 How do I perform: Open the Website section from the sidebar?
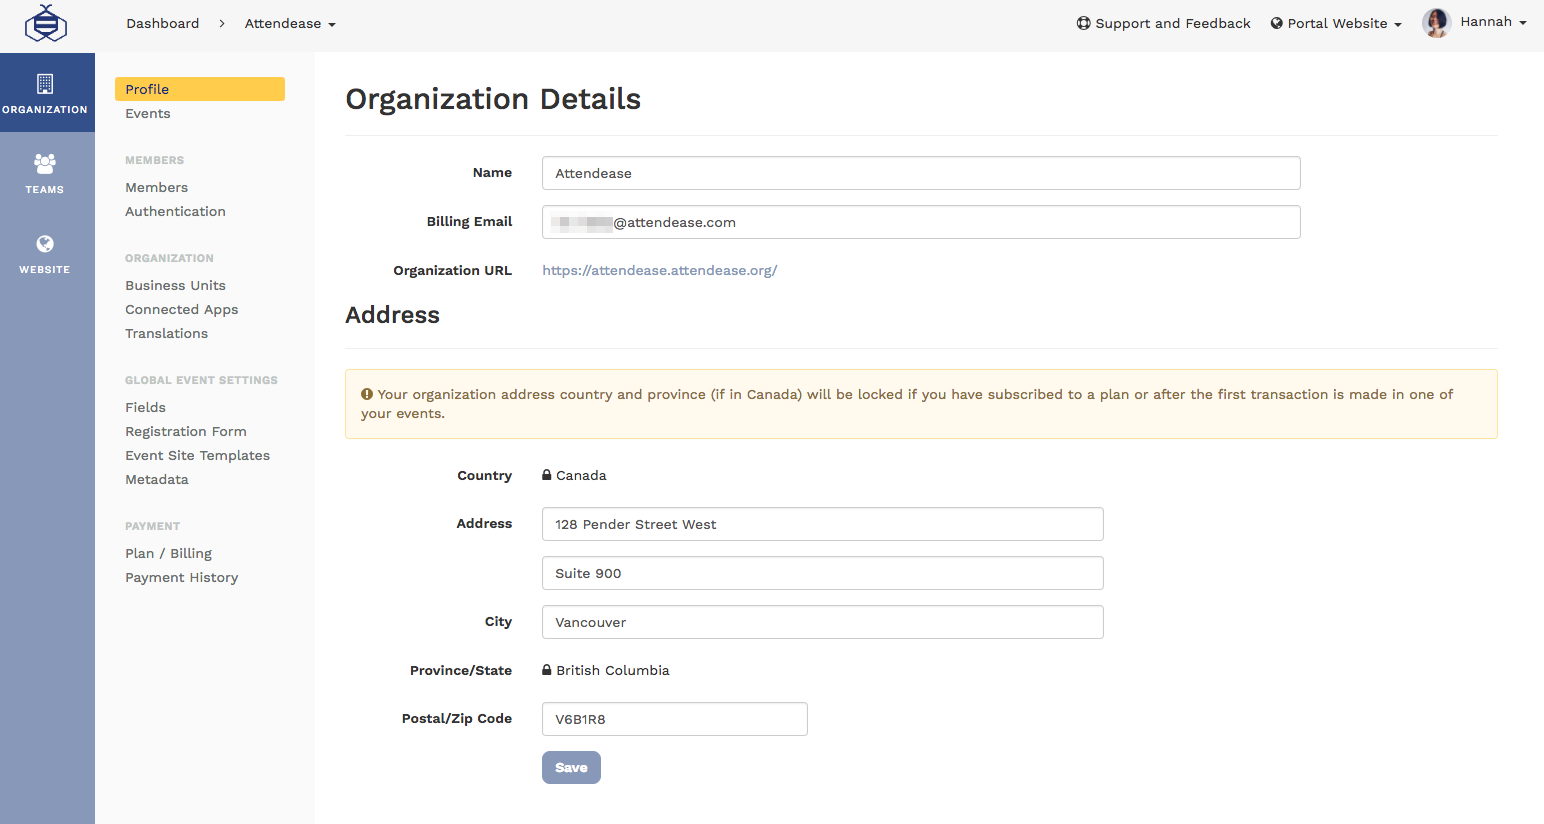46,252
